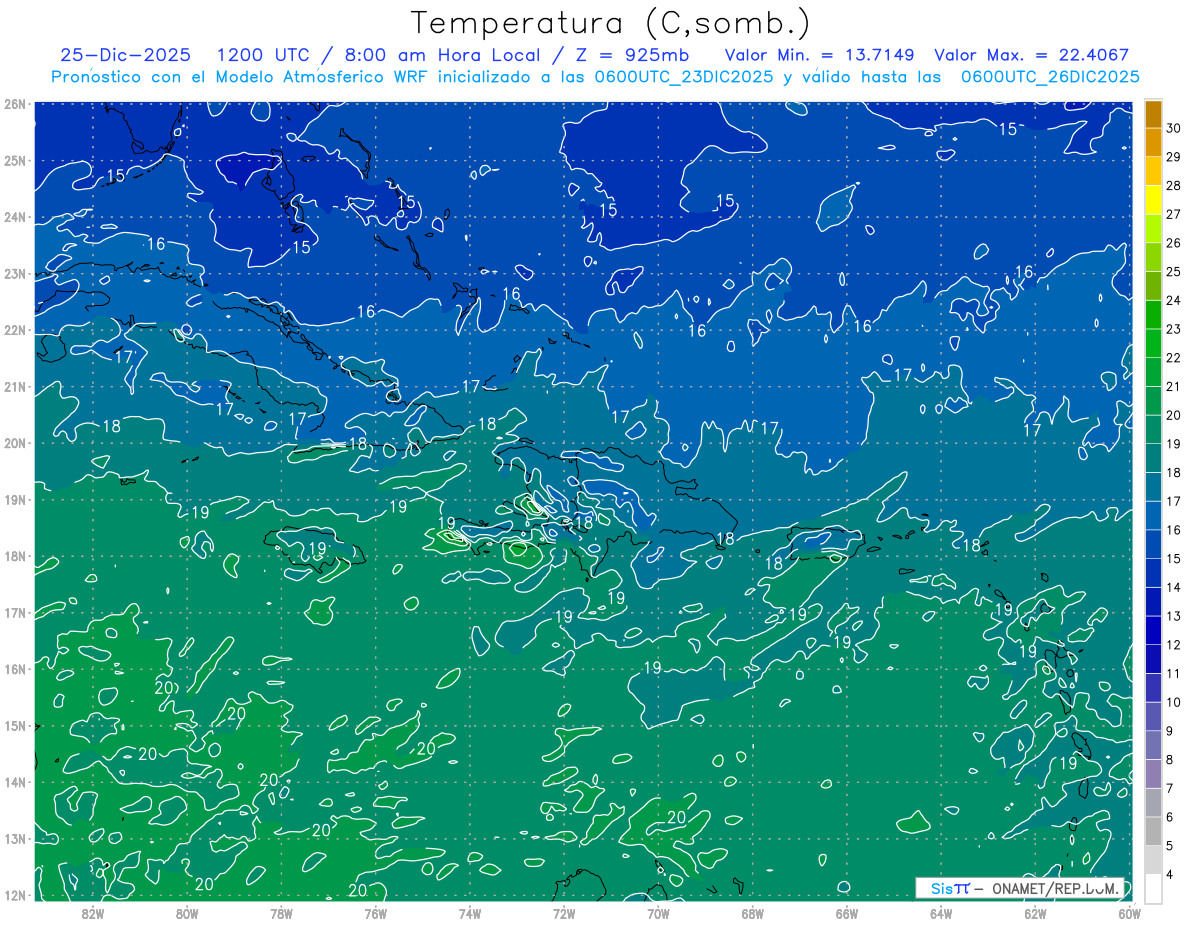The height and width of the screenshot is (927, 1200).
Task: Click latitude axis label '14N'
Action: [x=14, y=782]
